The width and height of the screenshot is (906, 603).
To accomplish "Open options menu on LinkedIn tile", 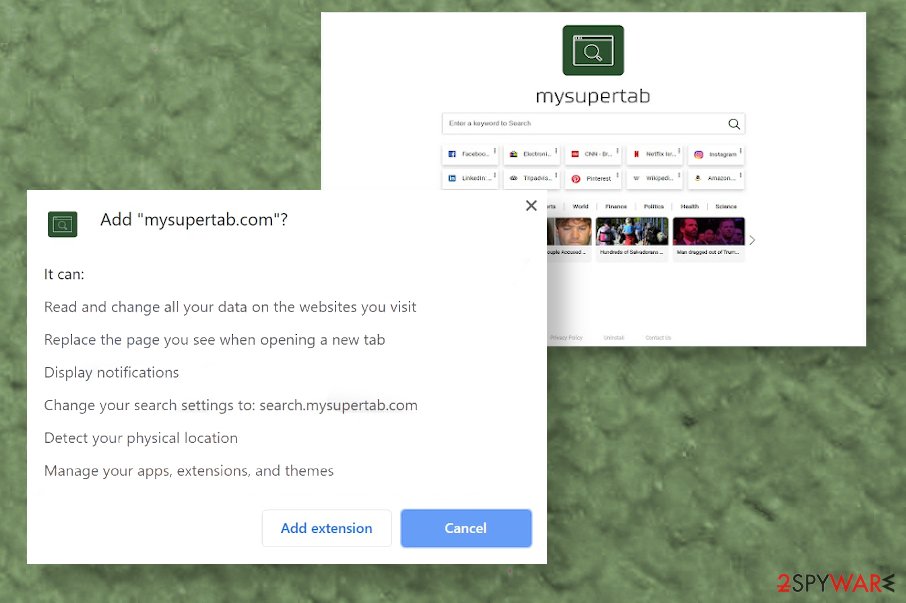I will click(495, 175).
